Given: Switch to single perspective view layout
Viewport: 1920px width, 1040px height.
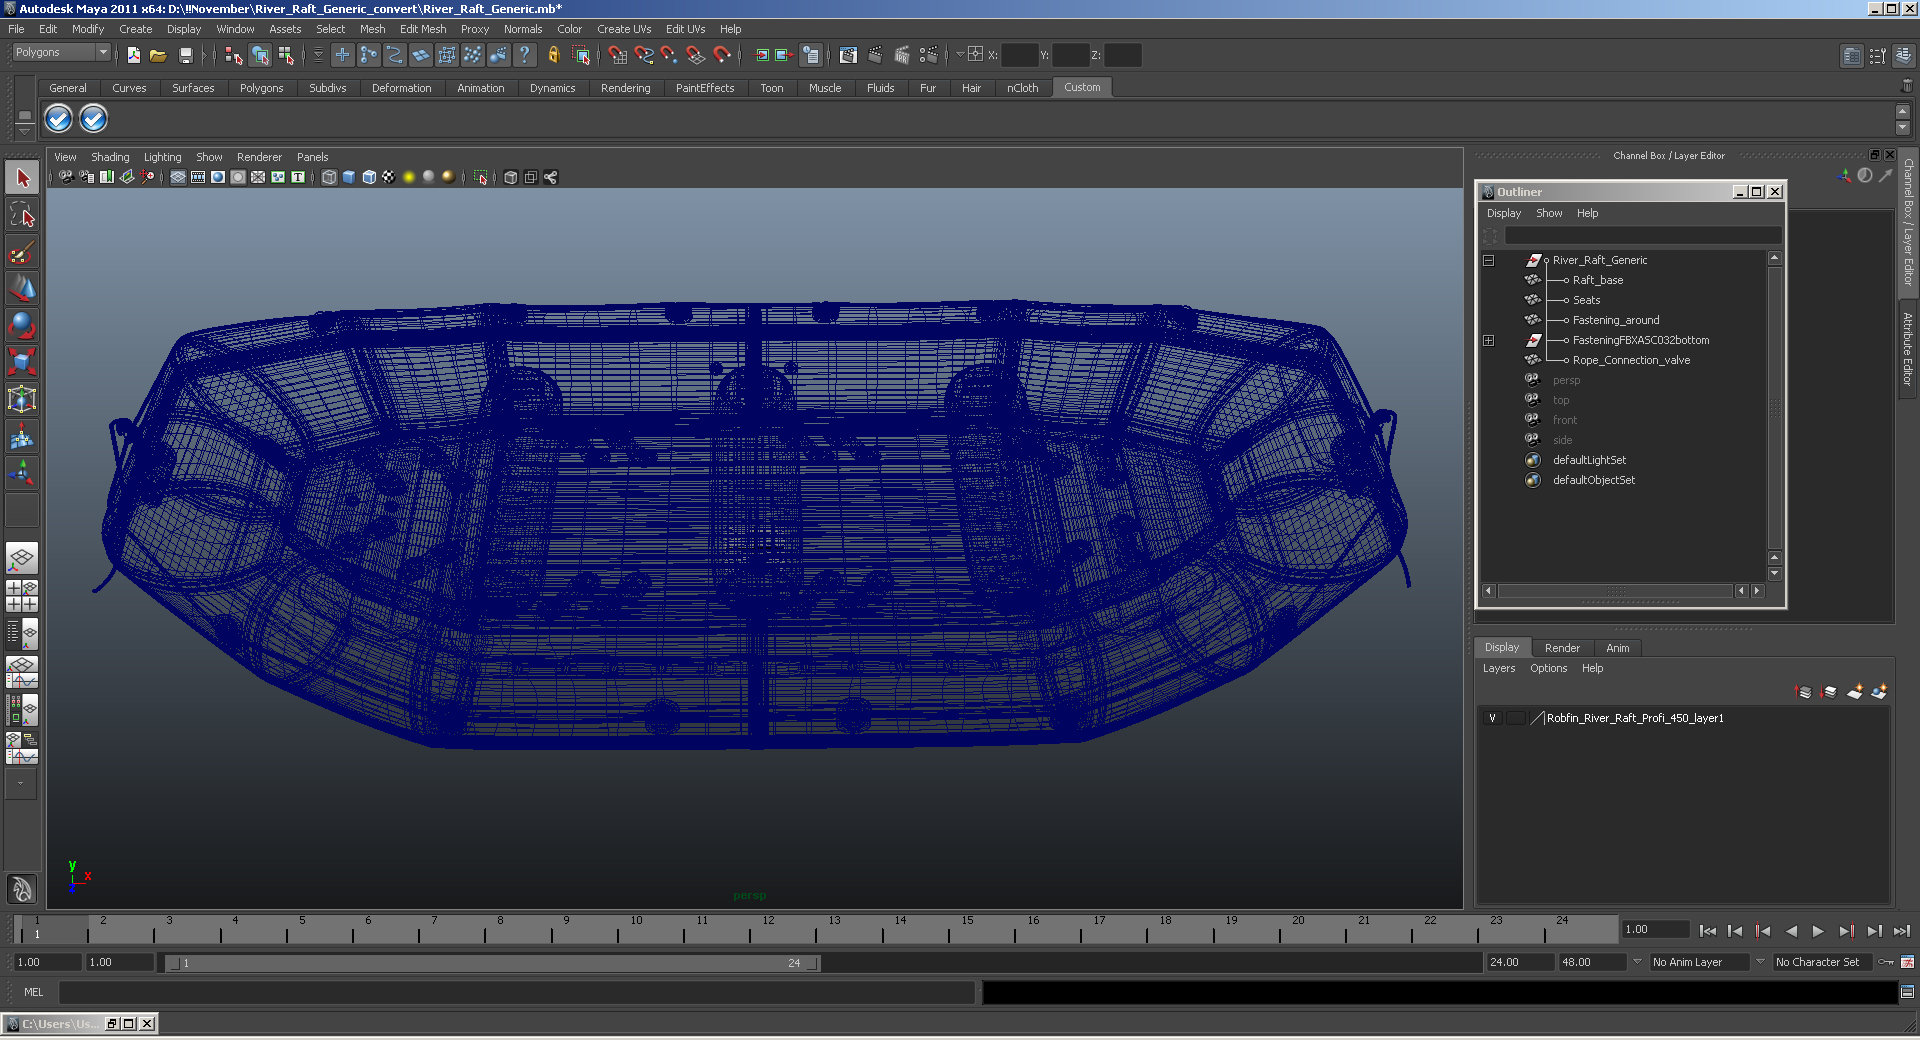Looking at the screenshot, I should point(22,559).
